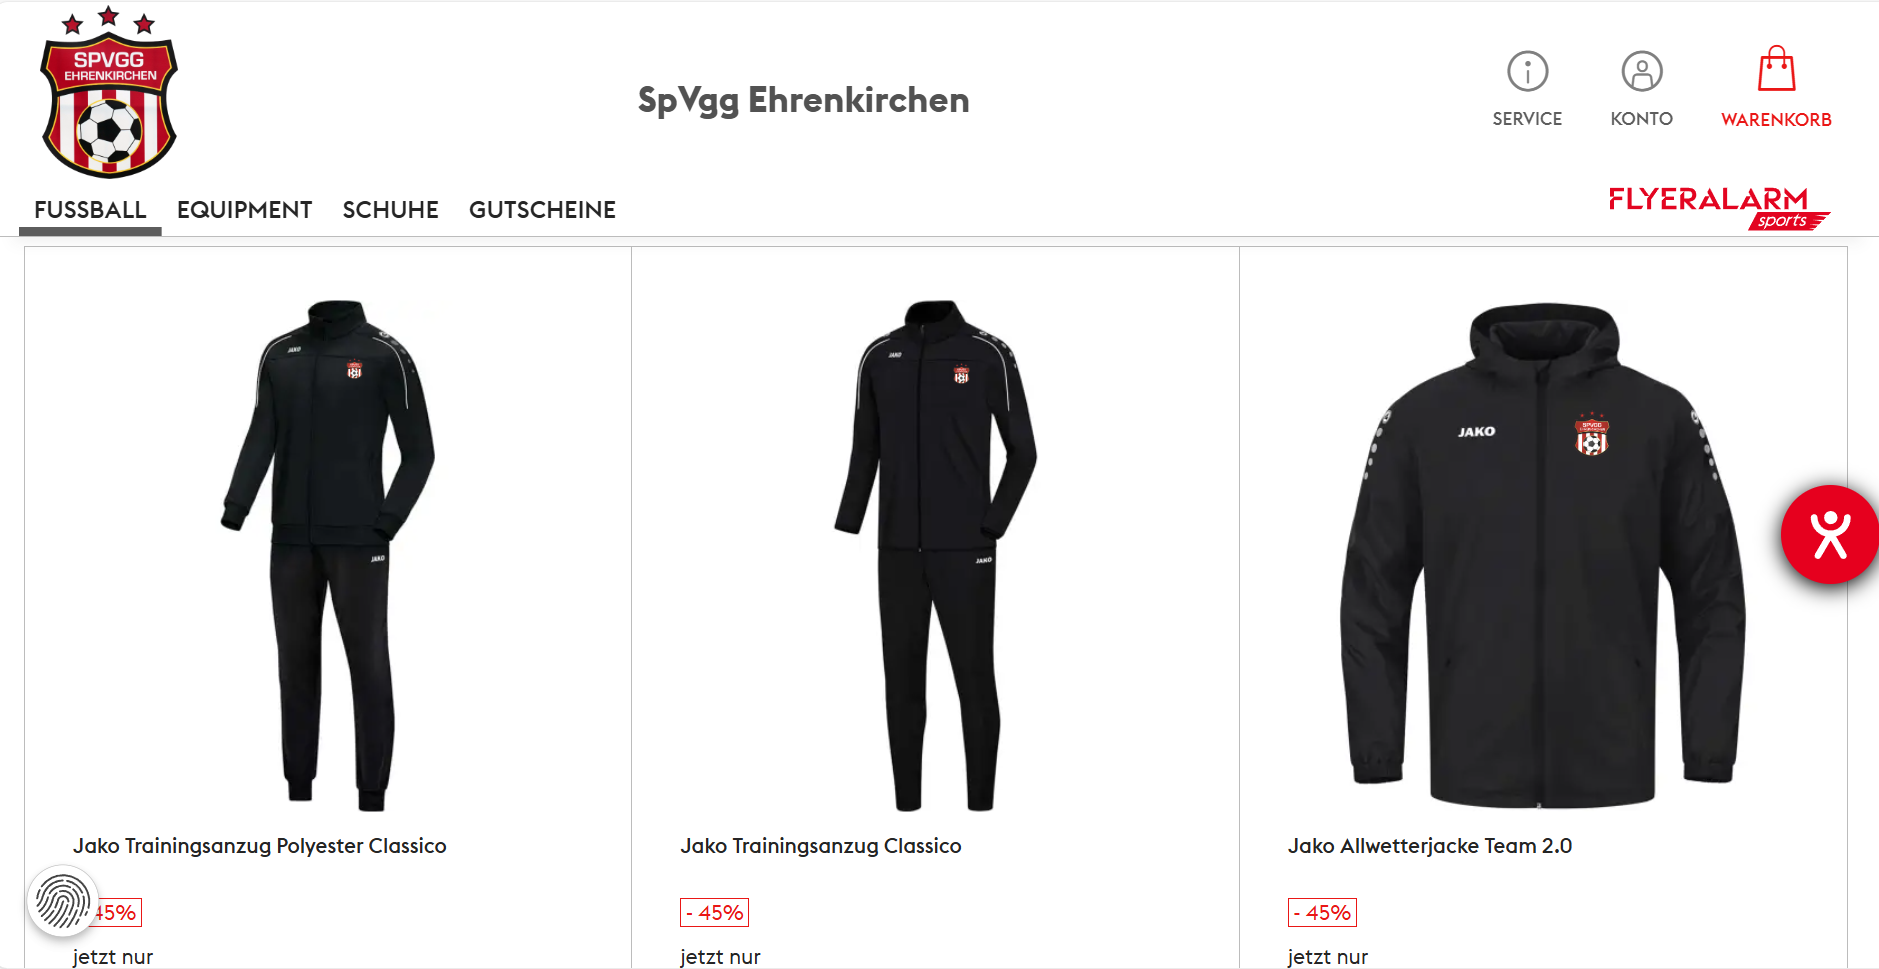The width and height of the screenshot is (1879, 969).
Task: Open the red accessibility widget button
Action: [1829, 535]
